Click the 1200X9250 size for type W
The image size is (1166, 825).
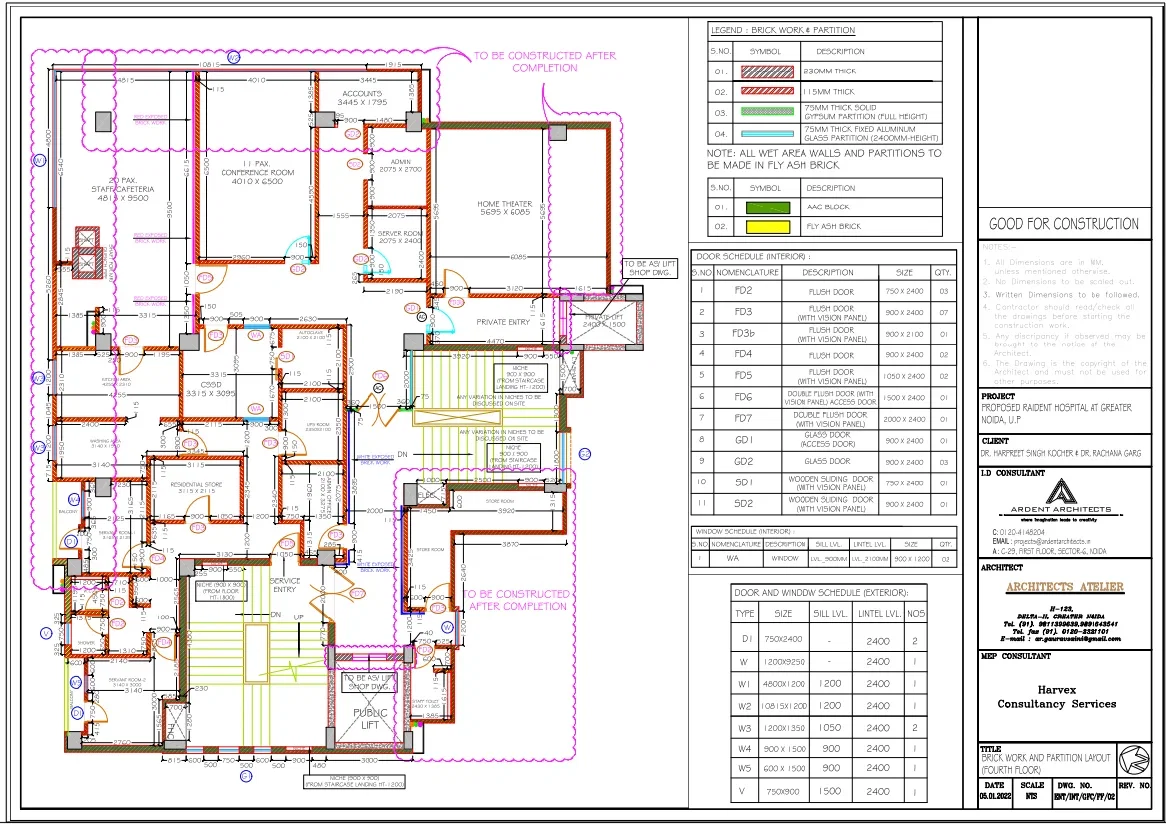point(783,661)
